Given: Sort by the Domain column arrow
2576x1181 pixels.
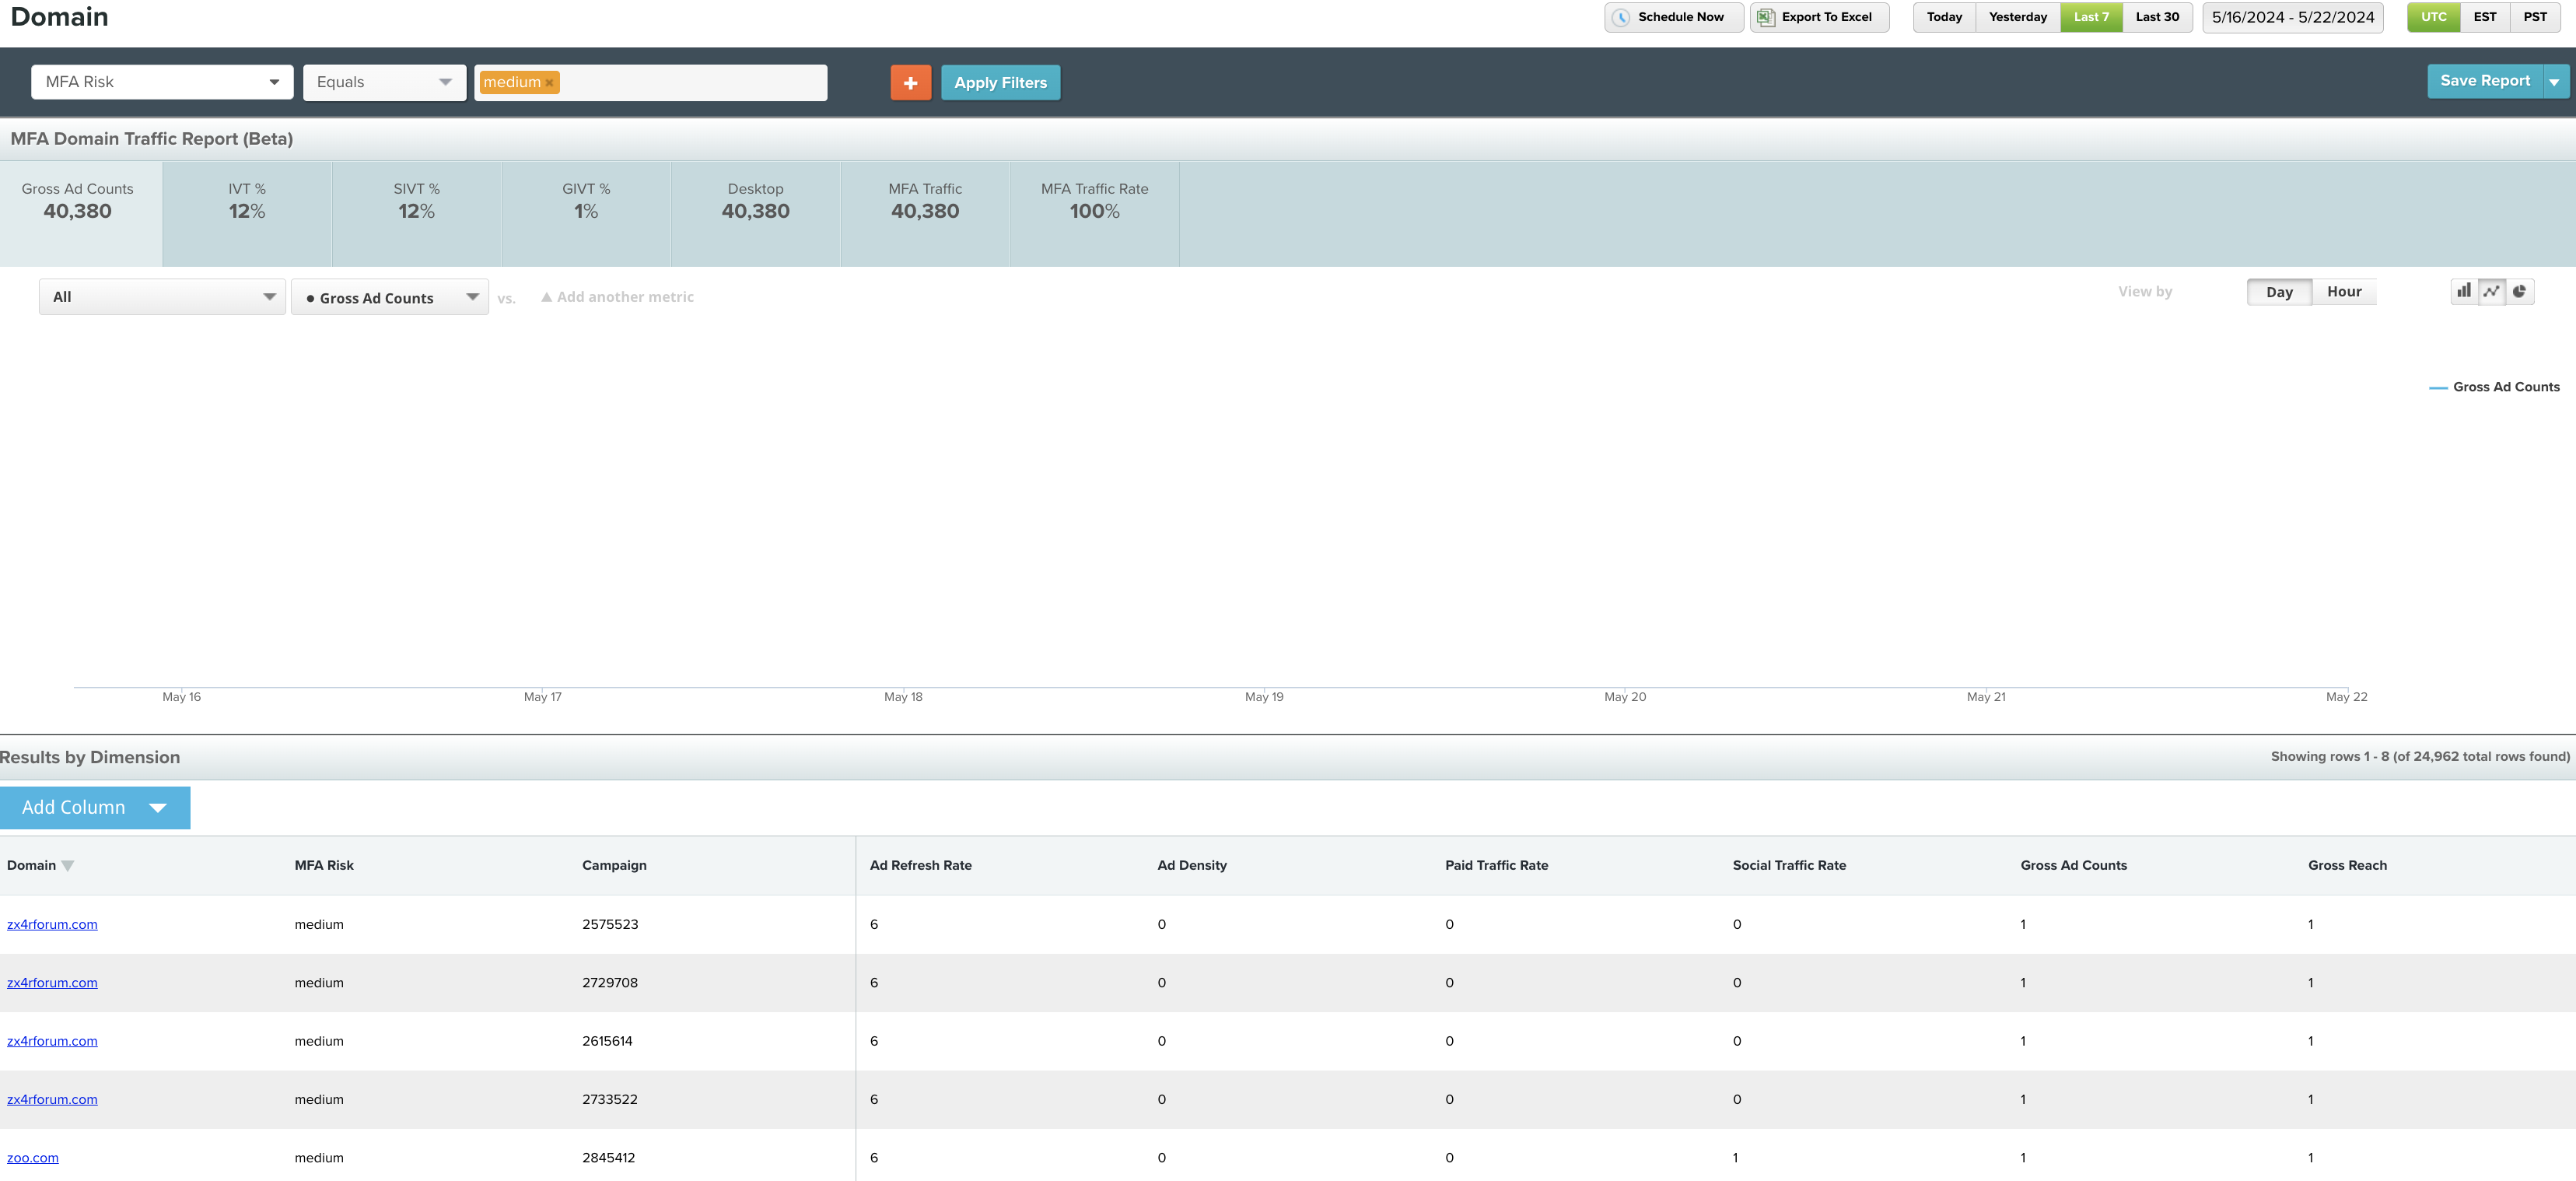Looking at the screenshot, I should [x=68, y=866].
